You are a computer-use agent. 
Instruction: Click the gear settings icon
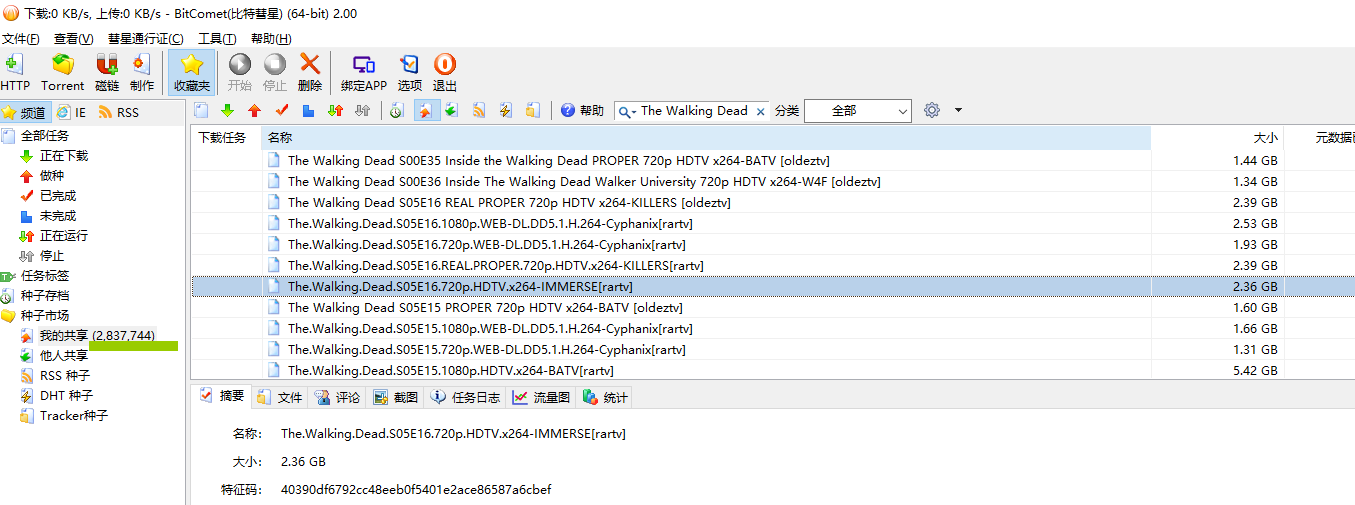point(932,110)
